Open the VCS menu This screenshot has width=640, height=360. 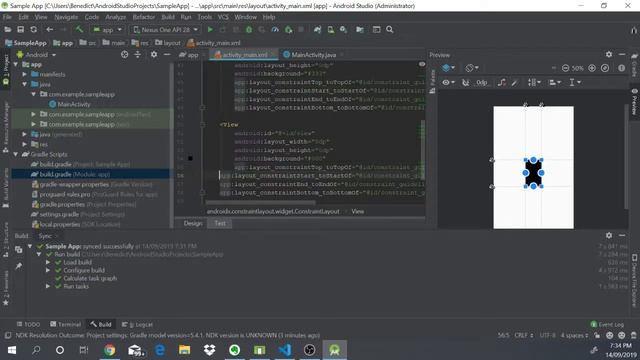pos(223,17)
